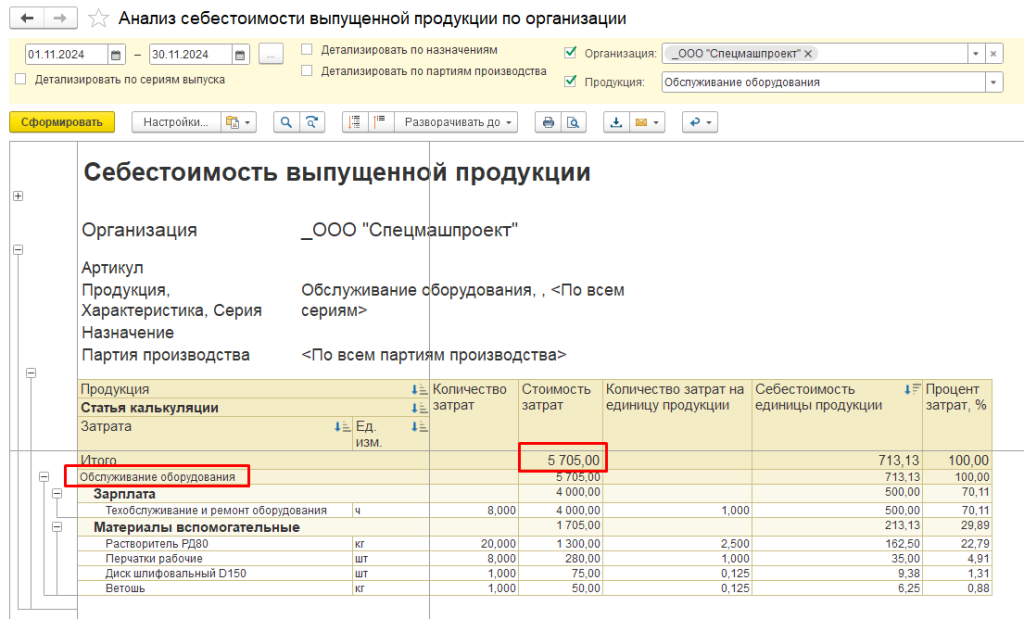Click sort icon in Продукция header
This screenshot has width=1024, height=619.
click(x=419, y=389)
